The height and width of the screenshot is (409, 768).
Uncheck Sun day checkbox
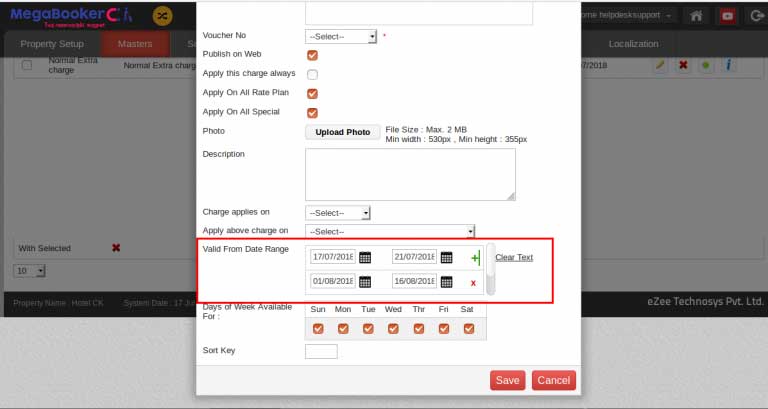coord(318,329)
